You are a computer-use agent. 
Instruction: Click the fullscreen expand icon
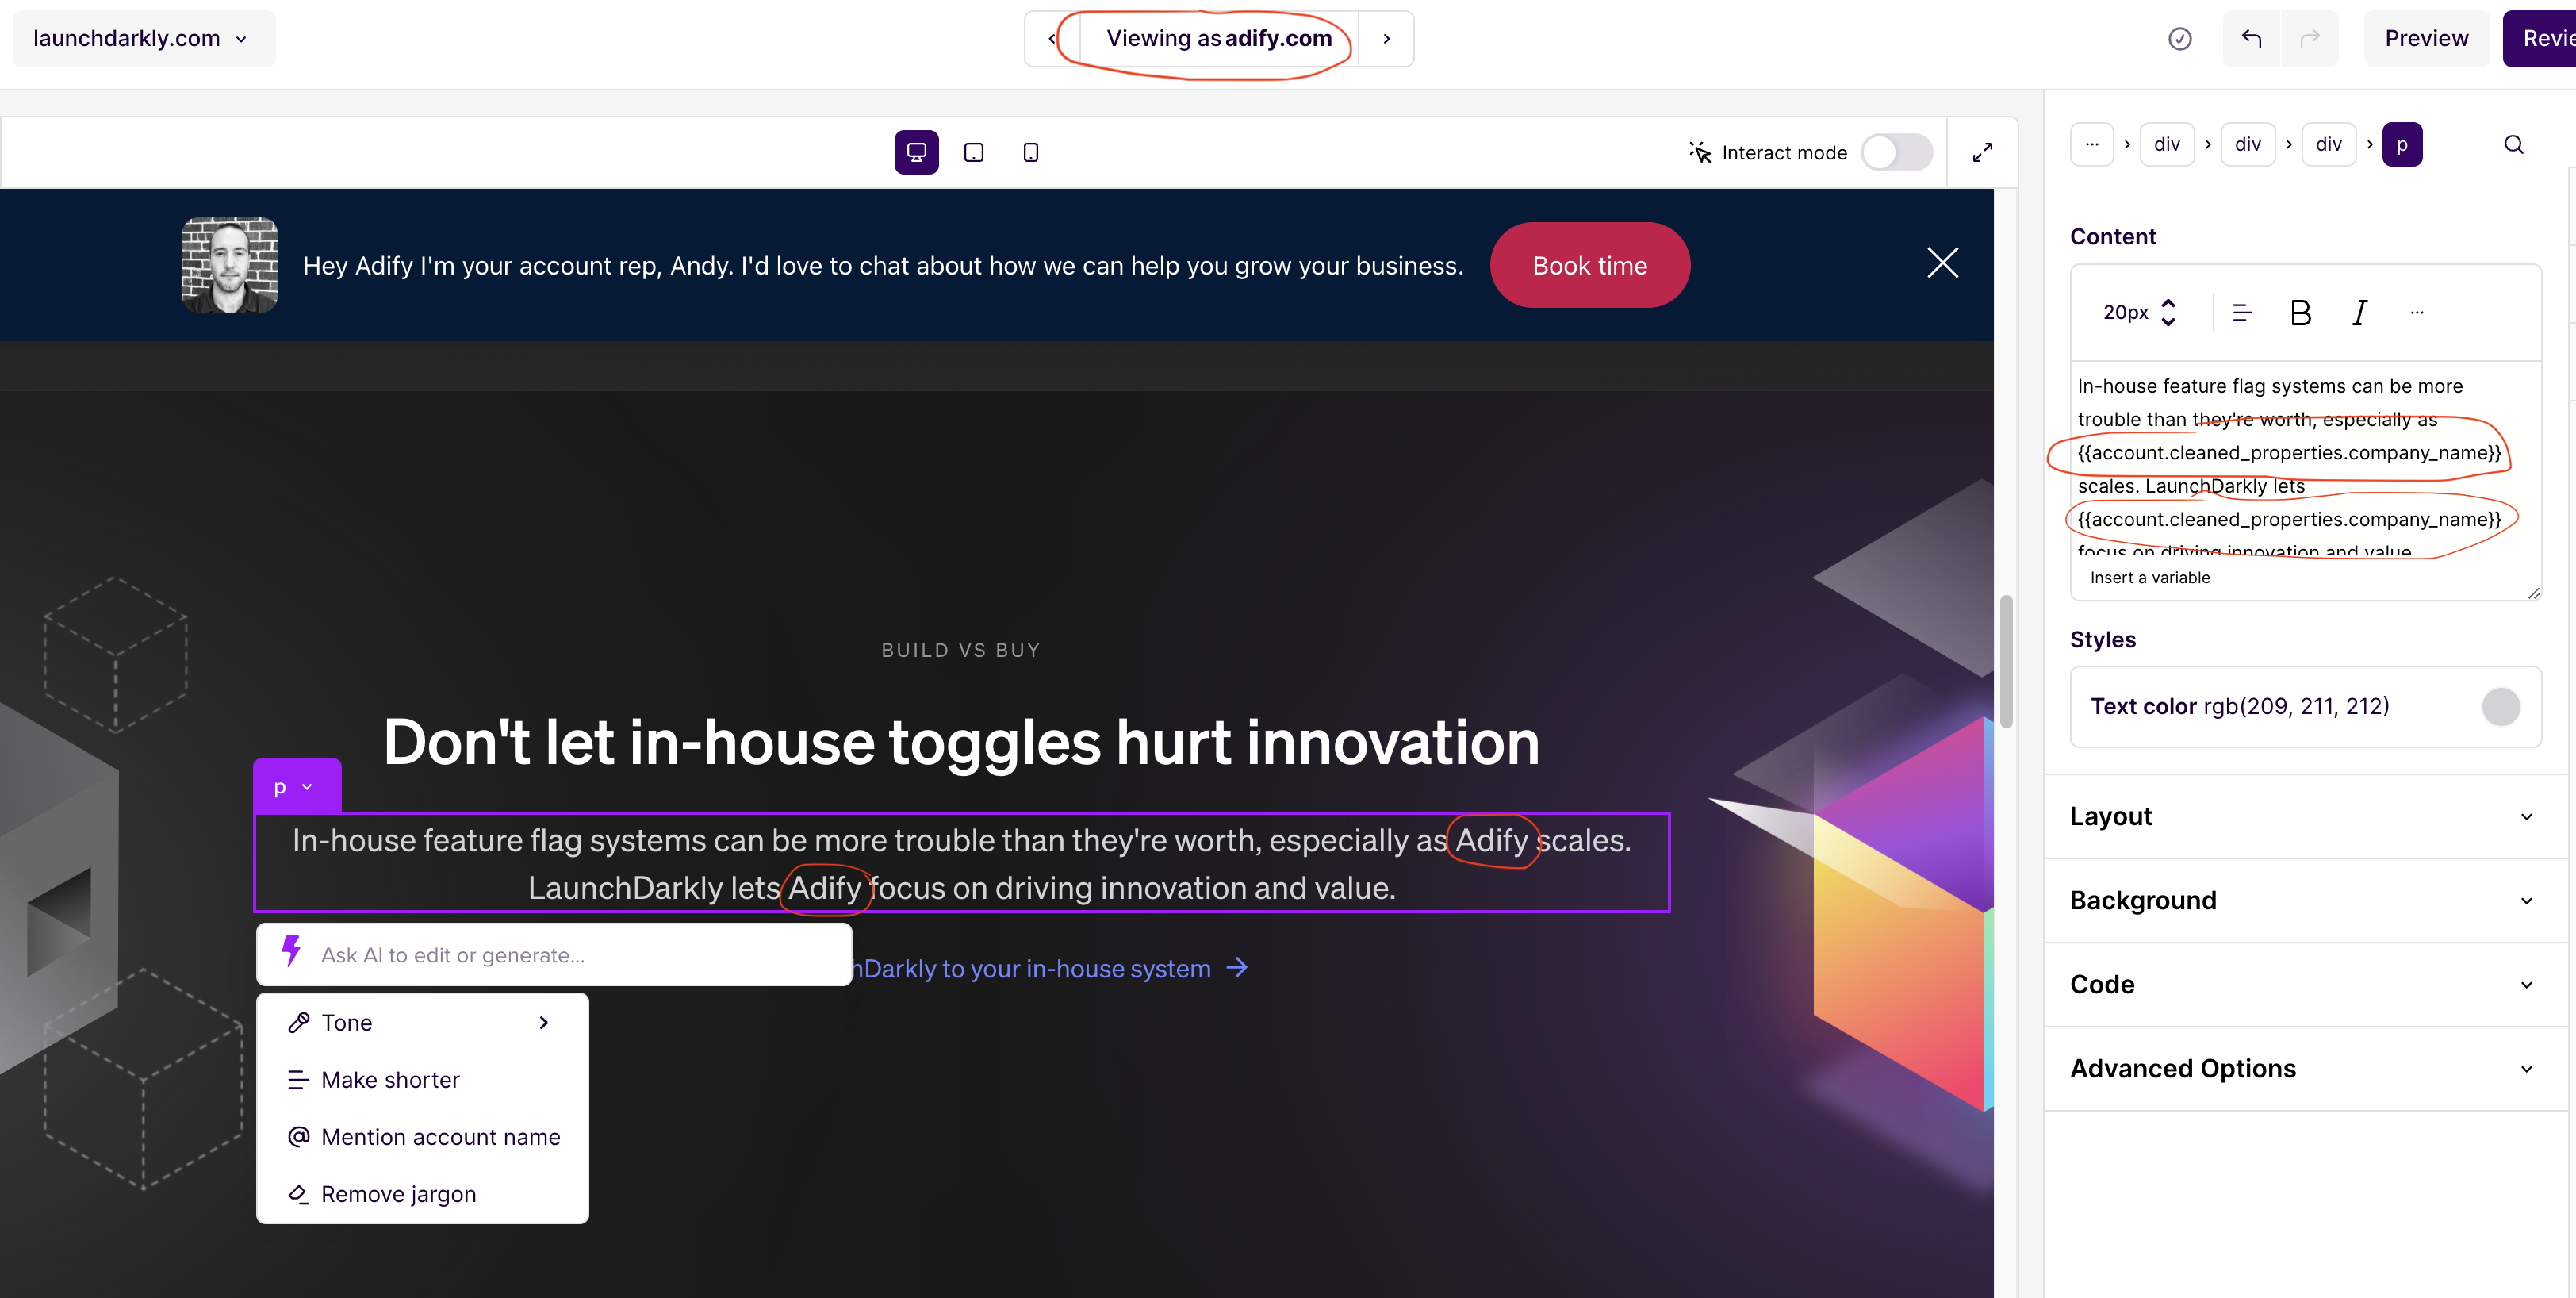[x=1981, y=152]
